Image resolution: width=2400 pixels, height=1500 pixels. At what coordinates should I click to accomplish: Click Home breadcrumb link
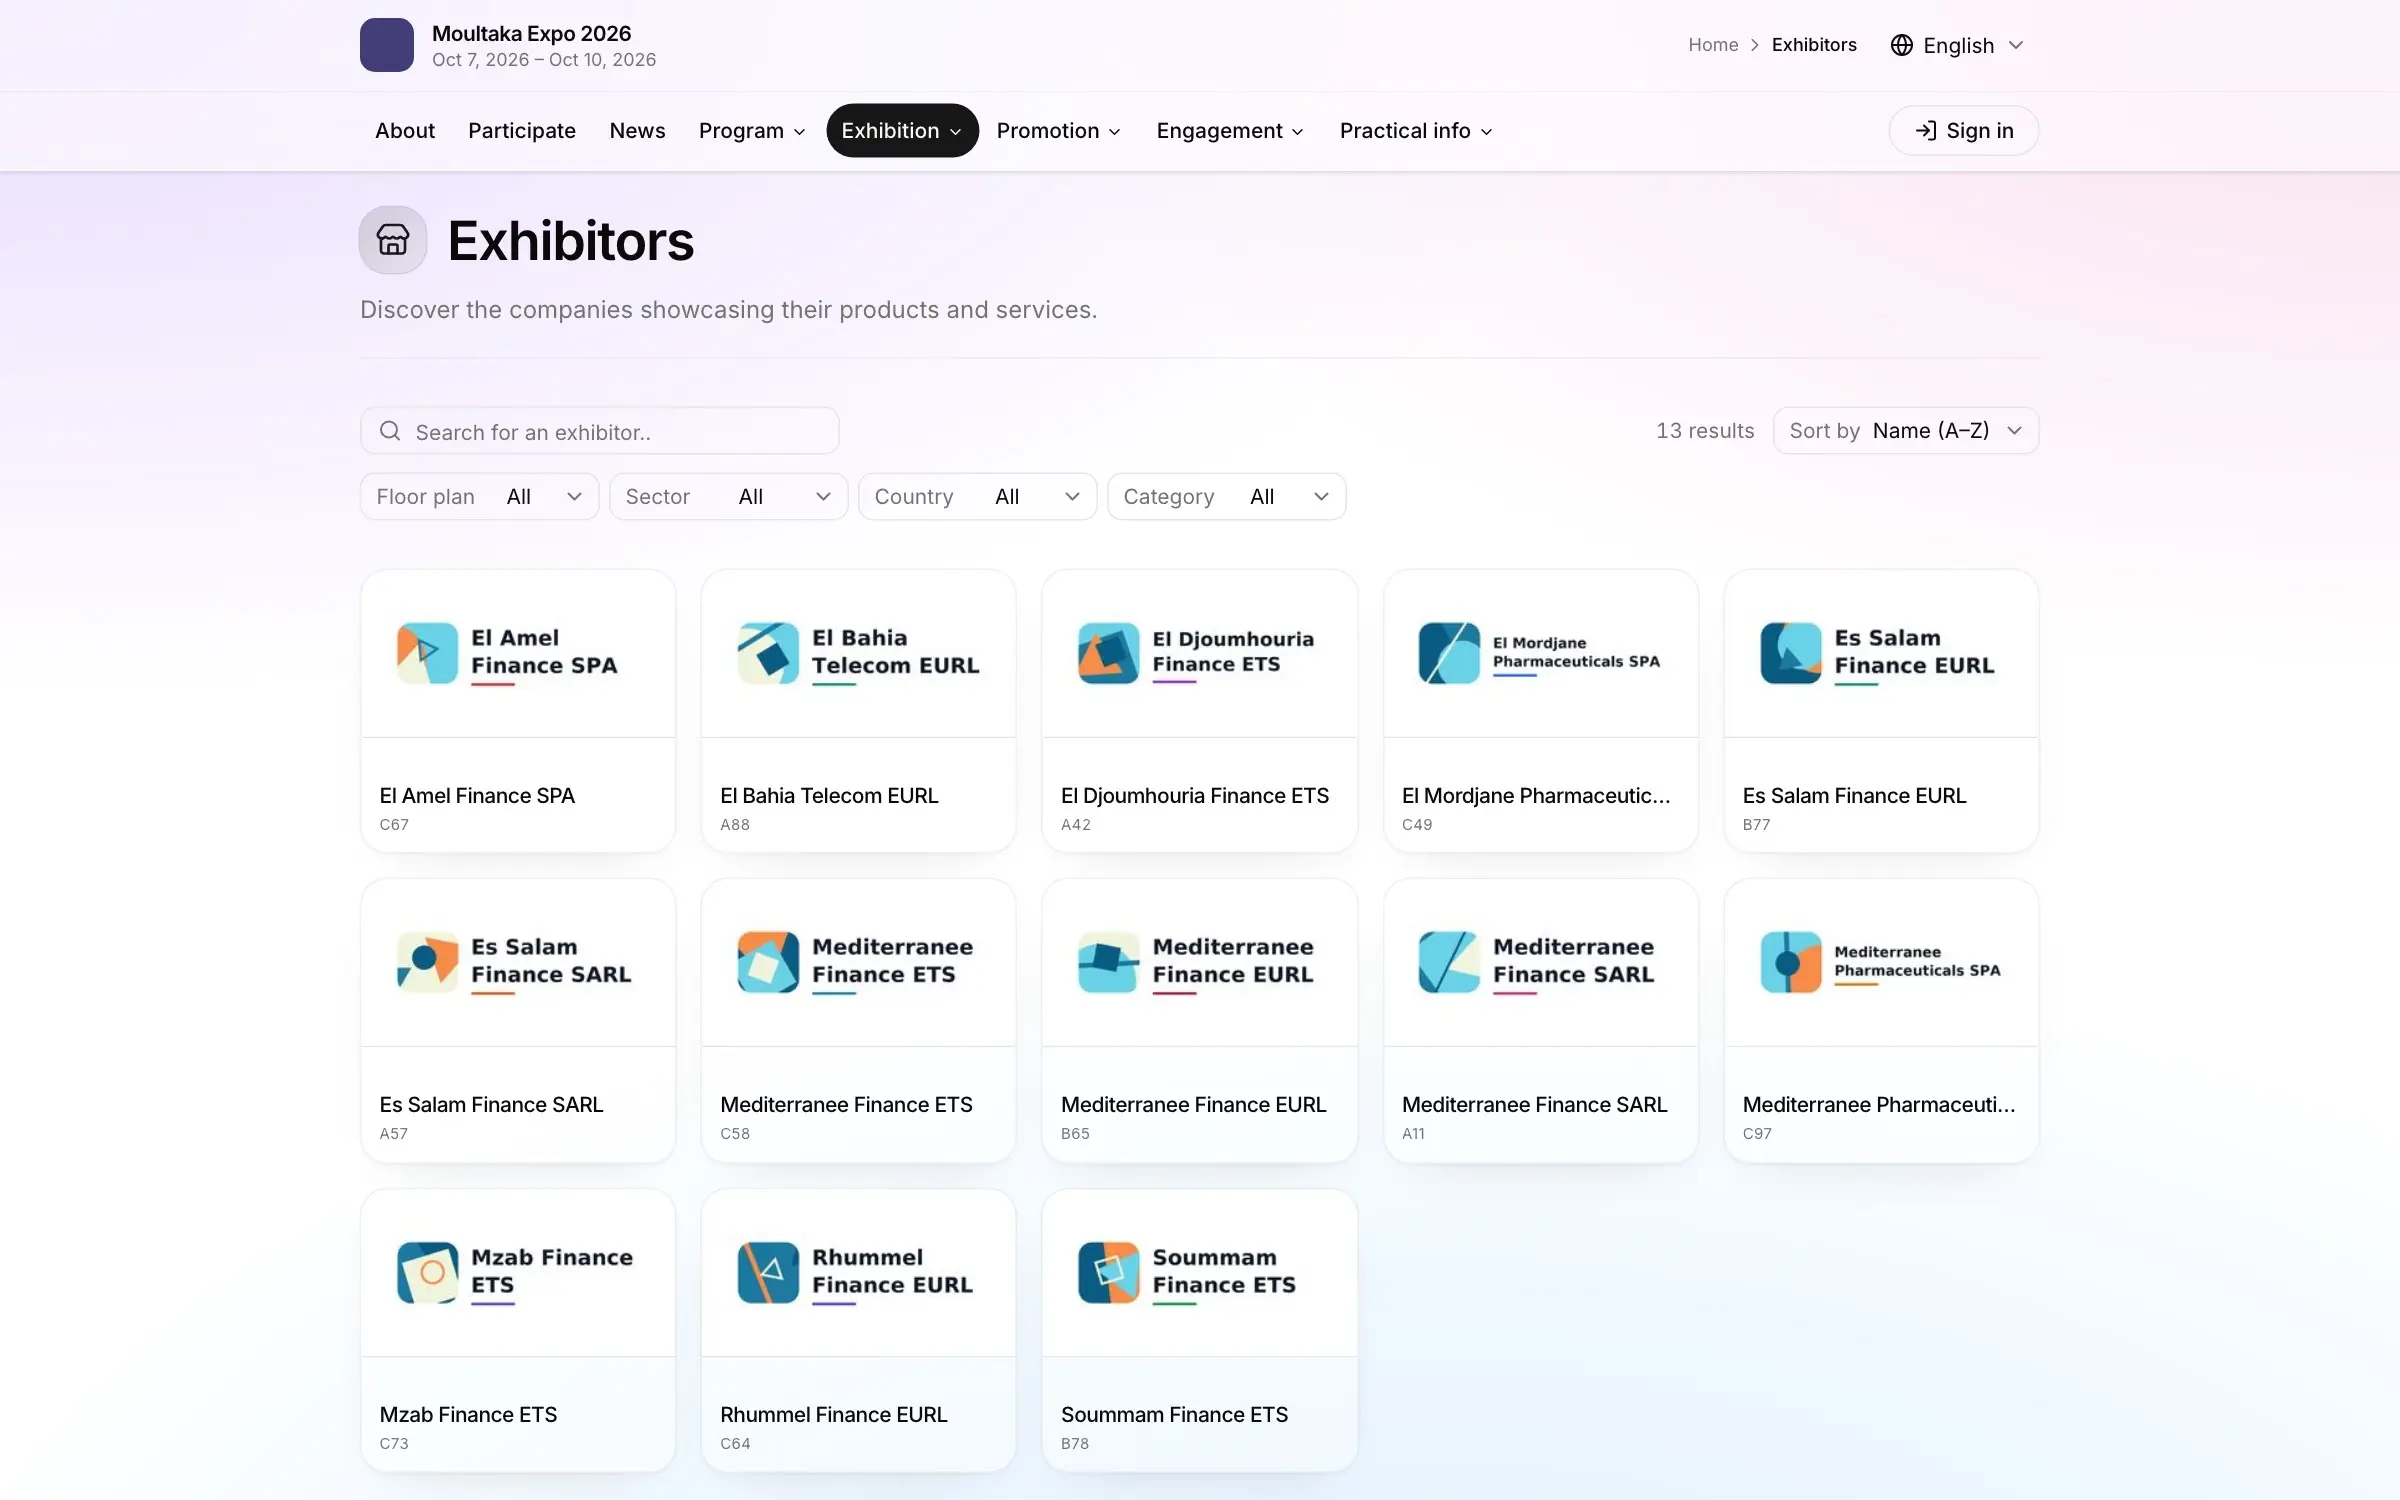coord(1713,45)
